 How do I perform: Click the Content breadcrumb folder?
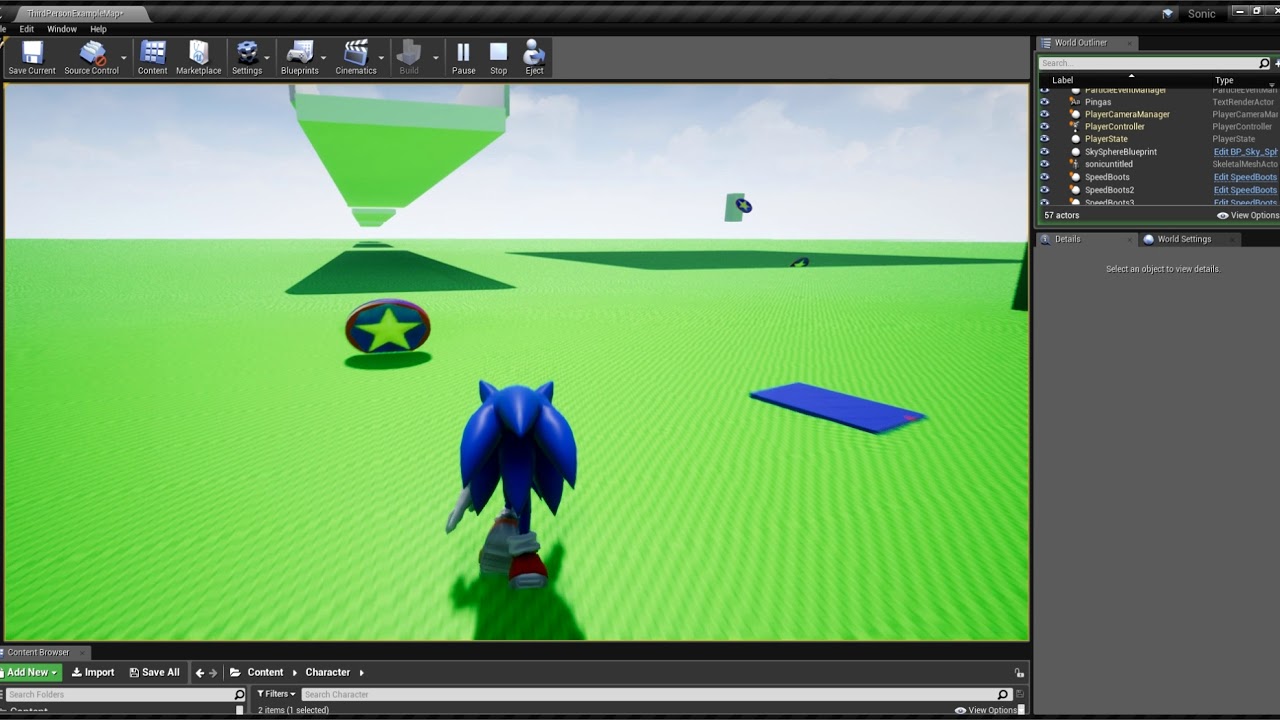click(265, 672)
